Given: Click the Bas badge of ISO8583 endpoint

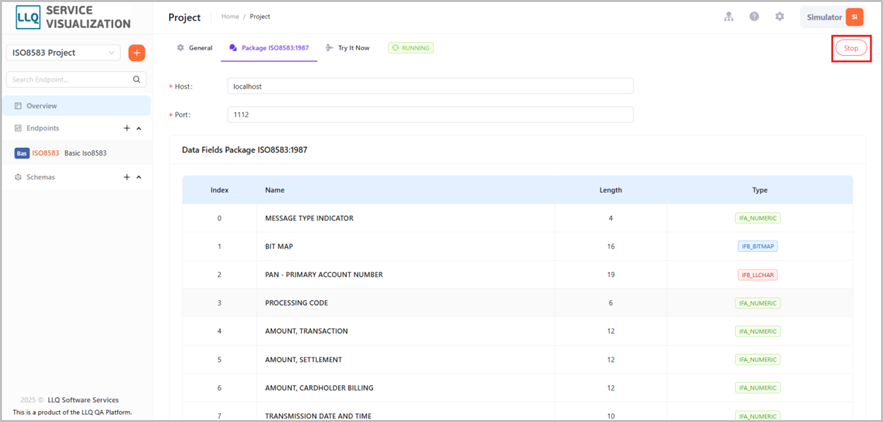Looking at the screenshot, I should [21, 153].
